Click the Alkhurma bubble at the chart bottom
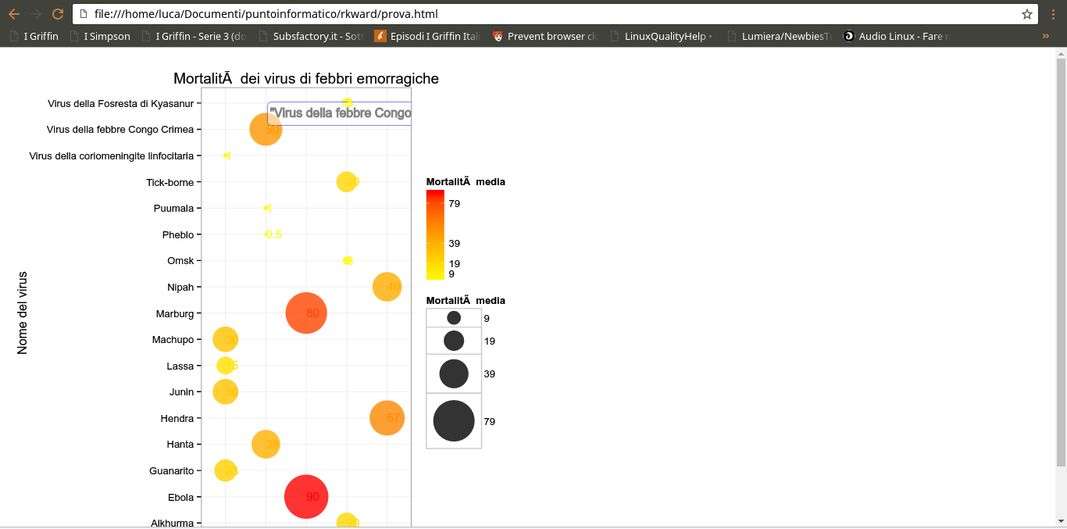Screen dimensions: 1067x529 (x=346, y=522)
